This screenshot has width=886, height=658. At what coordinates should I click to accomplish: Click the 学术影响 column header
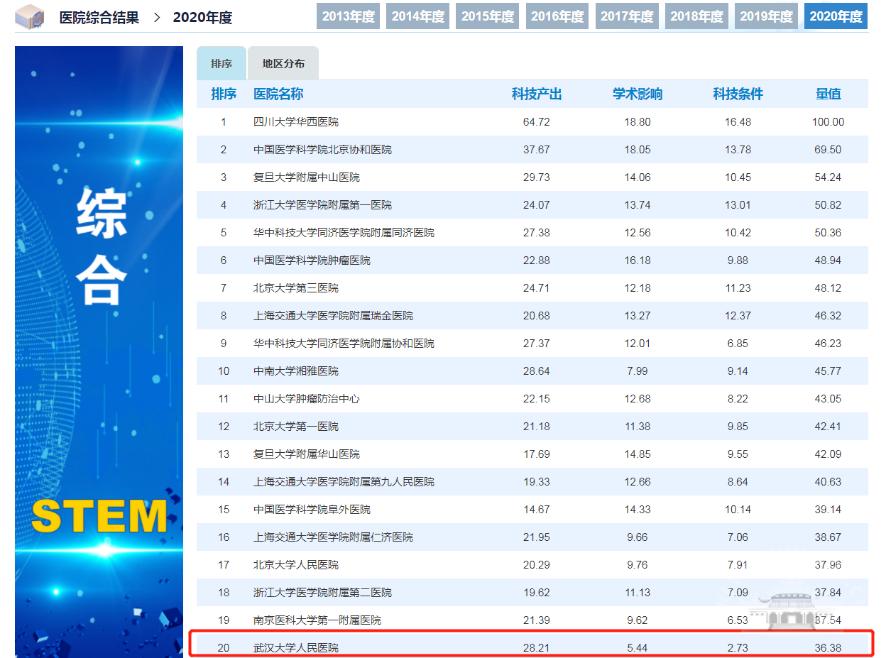click(637, 94)
